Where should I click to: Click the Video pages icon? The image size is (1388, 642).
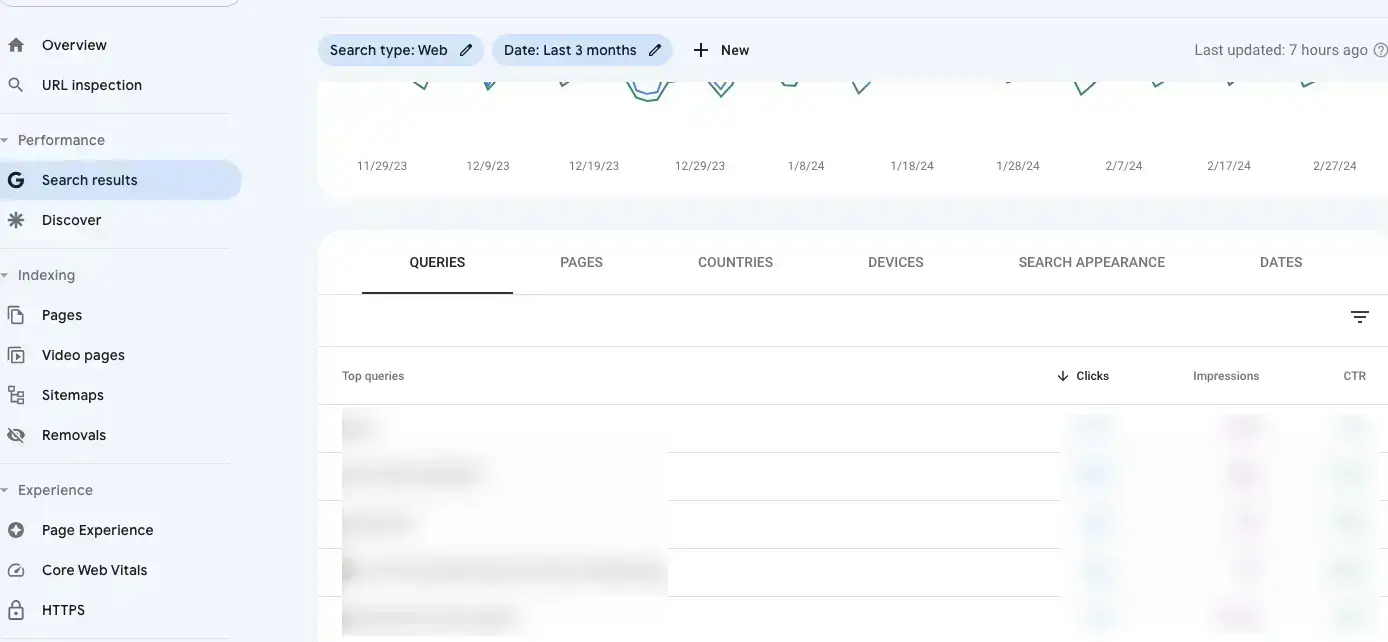(16, 355)
